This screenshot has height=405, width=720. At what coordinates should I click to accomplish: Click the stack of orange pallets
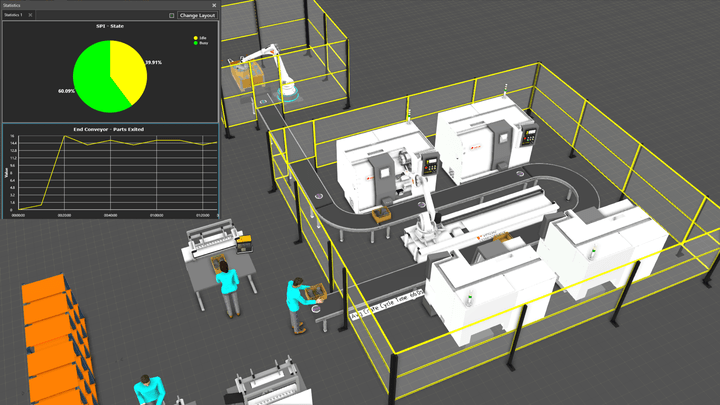(x=57, y=340)
